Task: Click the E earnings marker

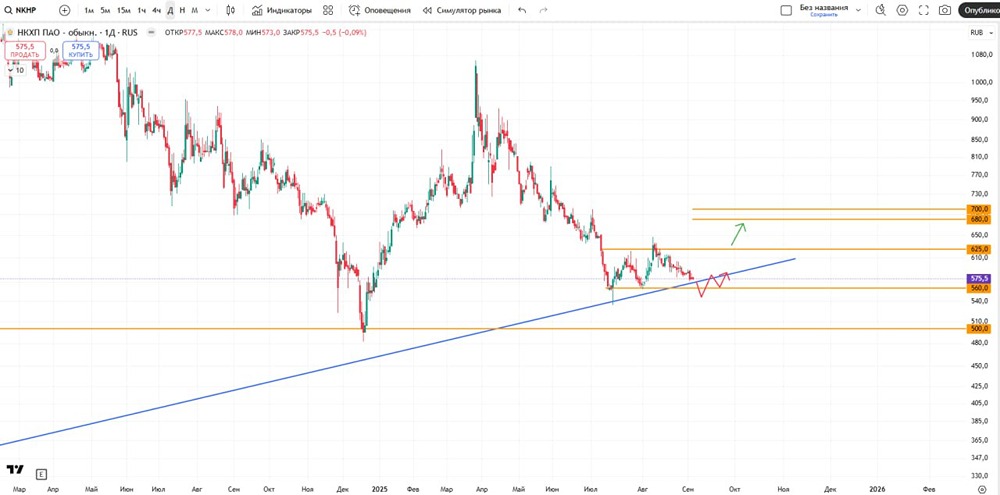Action: coord(41,474)
